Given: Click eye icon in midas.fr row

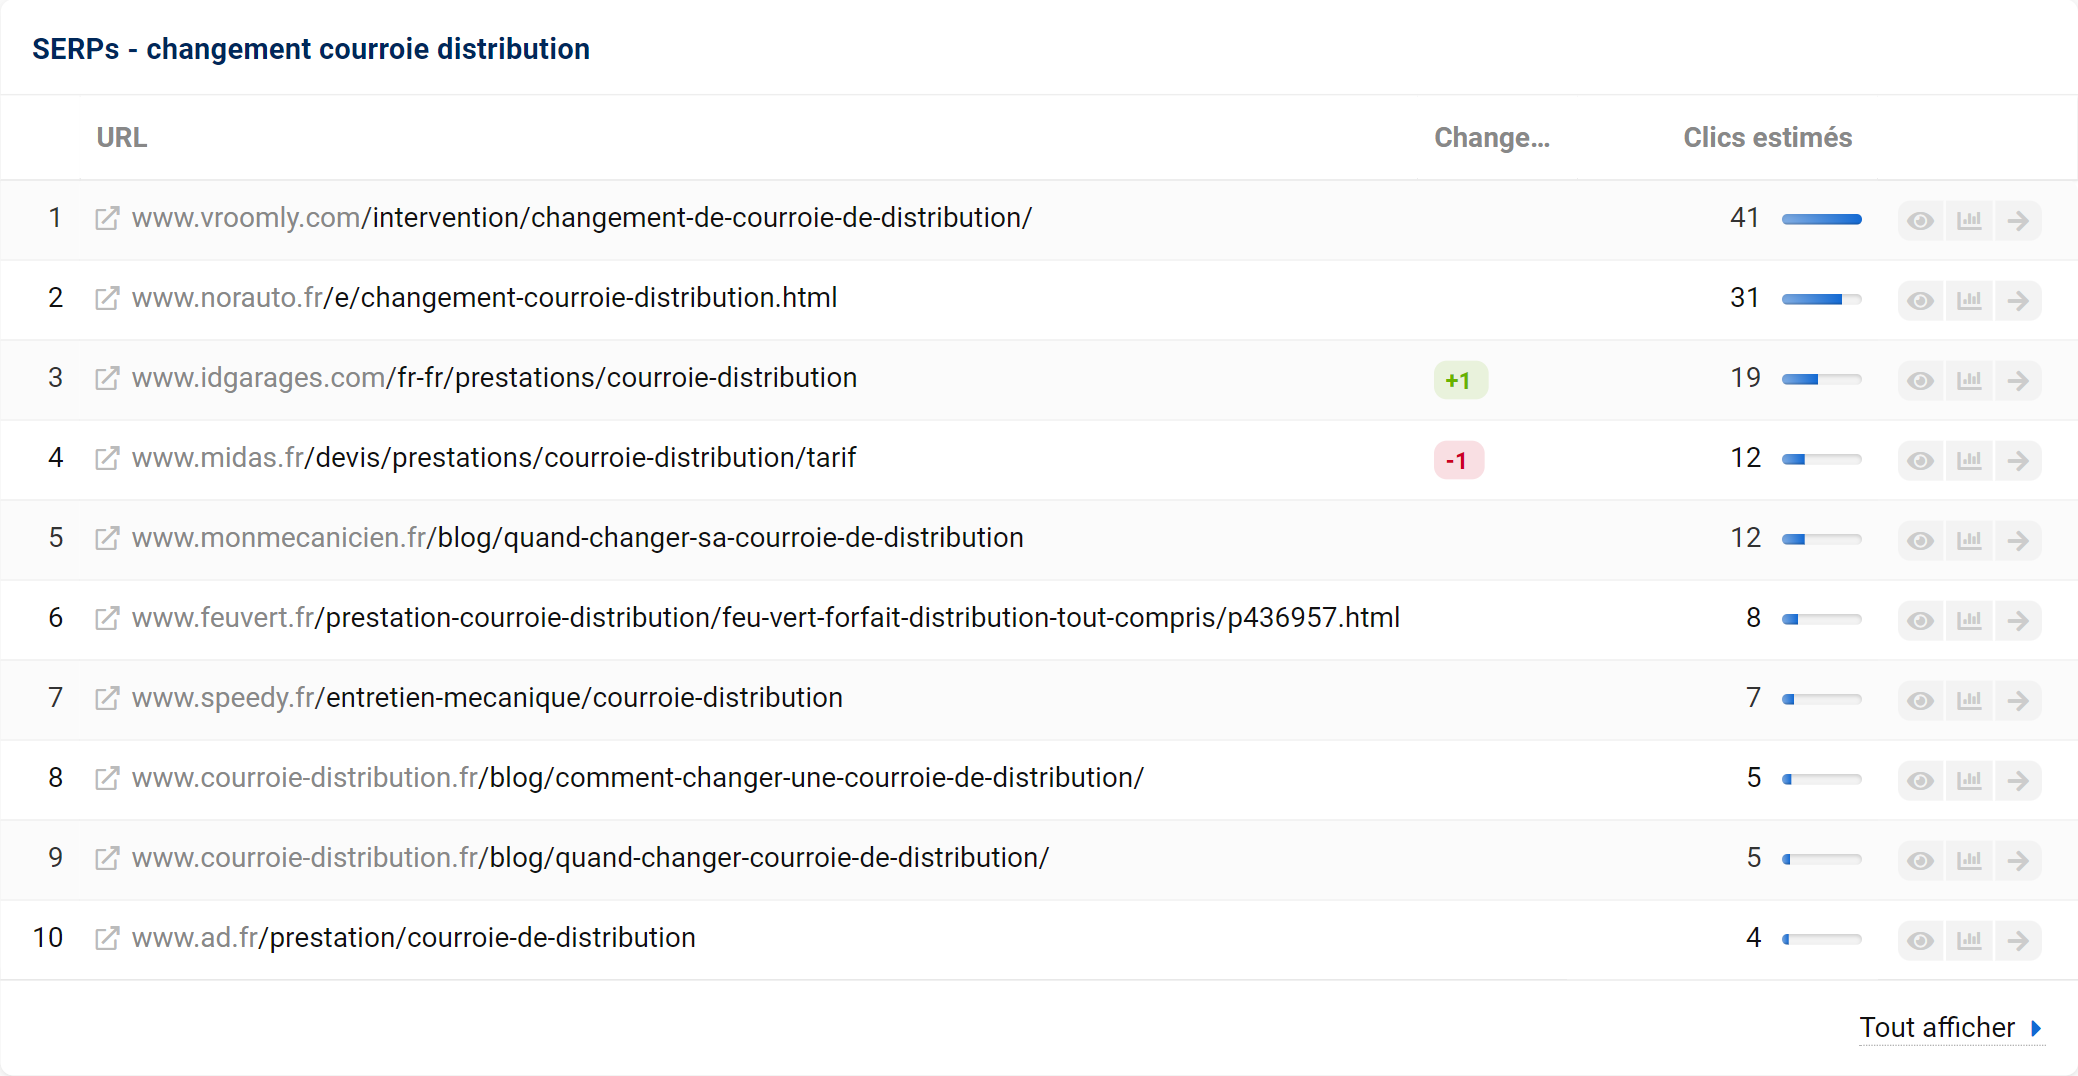Looking at the screenshot, I should pyautogui.click(x=1920, y=460).
